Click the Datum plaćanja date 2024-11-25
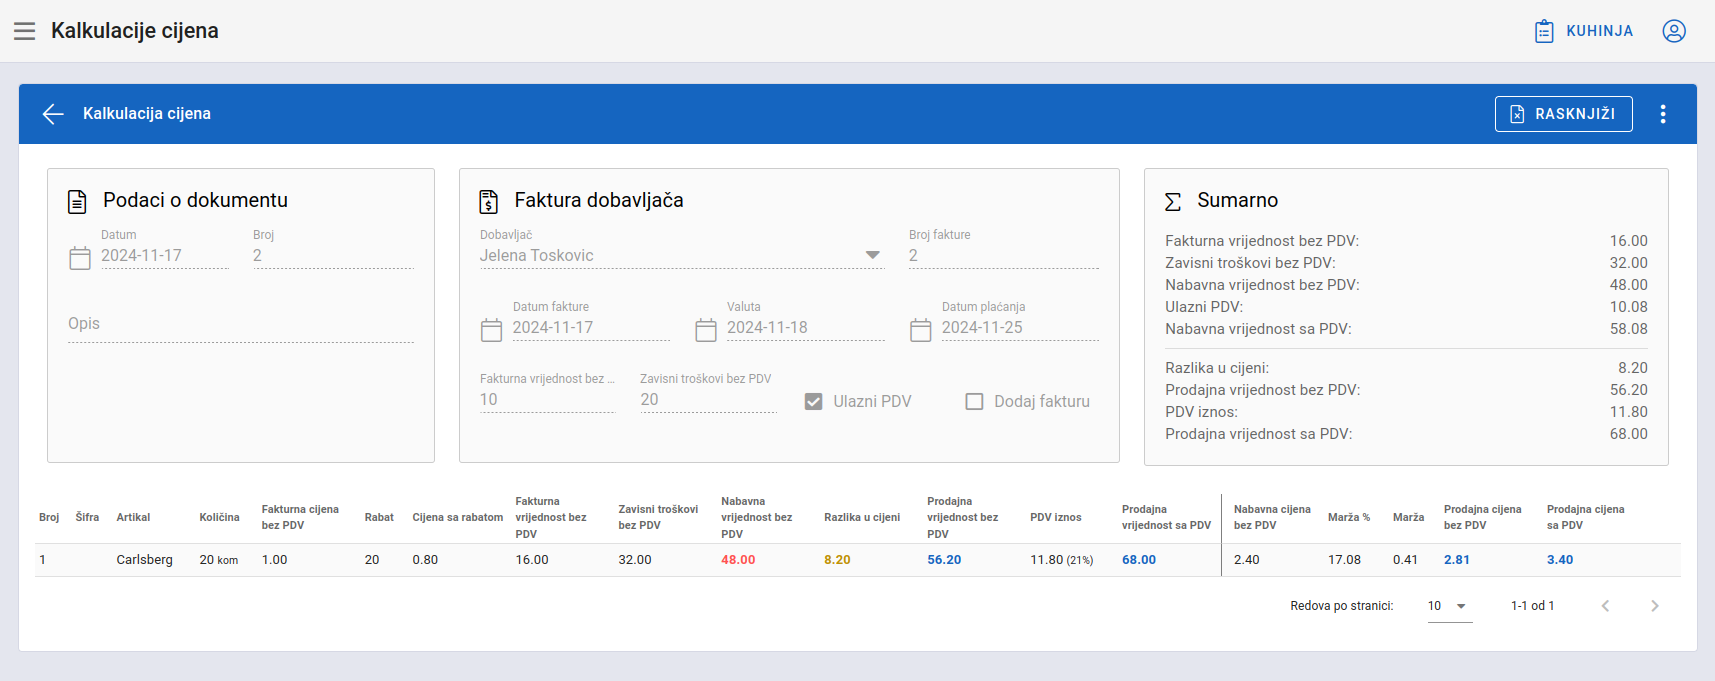 pyautogui.click(x=1020, y=328)
